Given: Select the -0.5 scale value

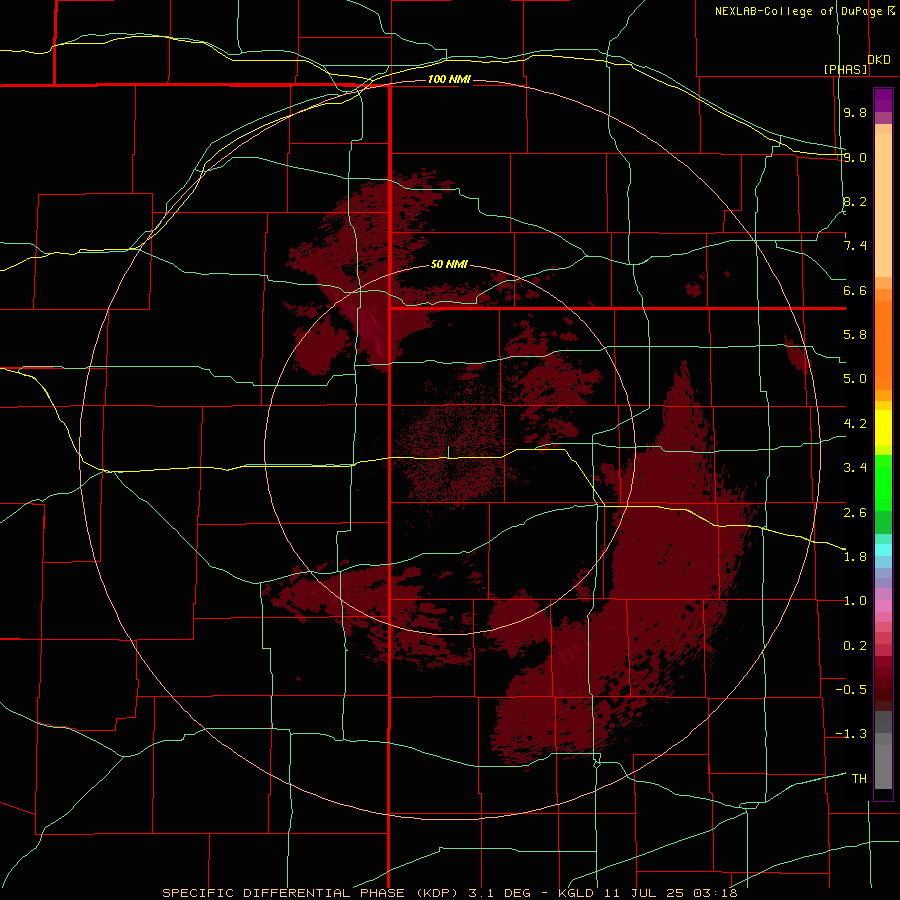Looking at the screenshot, I should 851,689.
